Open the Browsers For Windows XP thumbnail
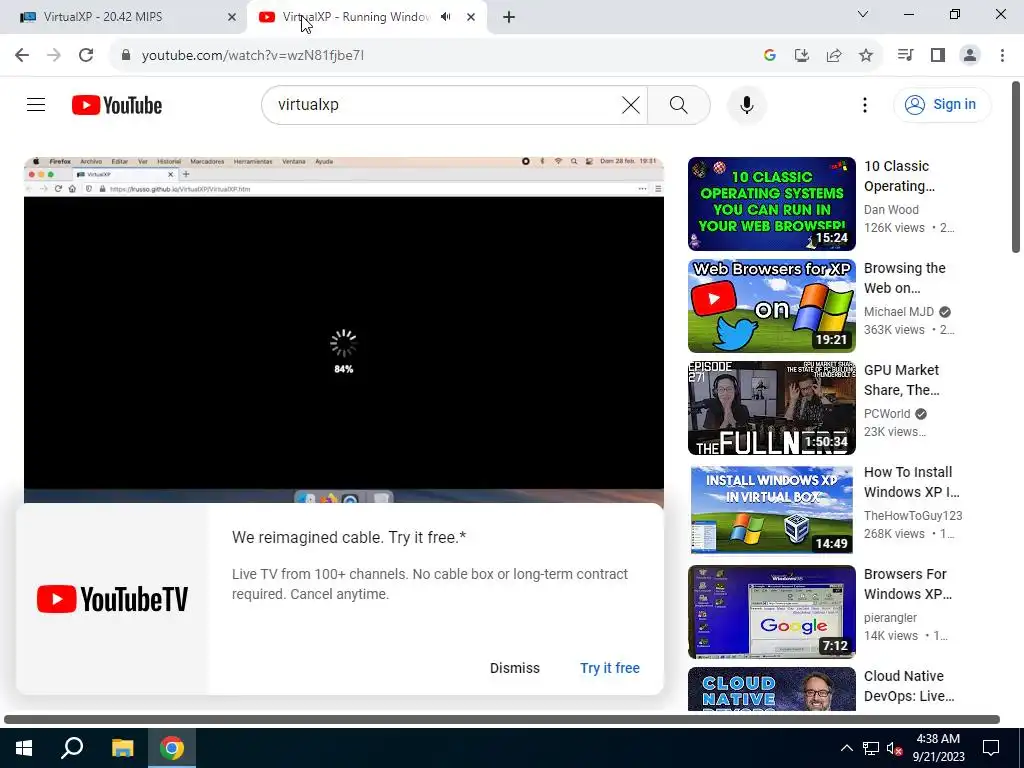This screenshot has height=768, width=1024. coord(771,612)
